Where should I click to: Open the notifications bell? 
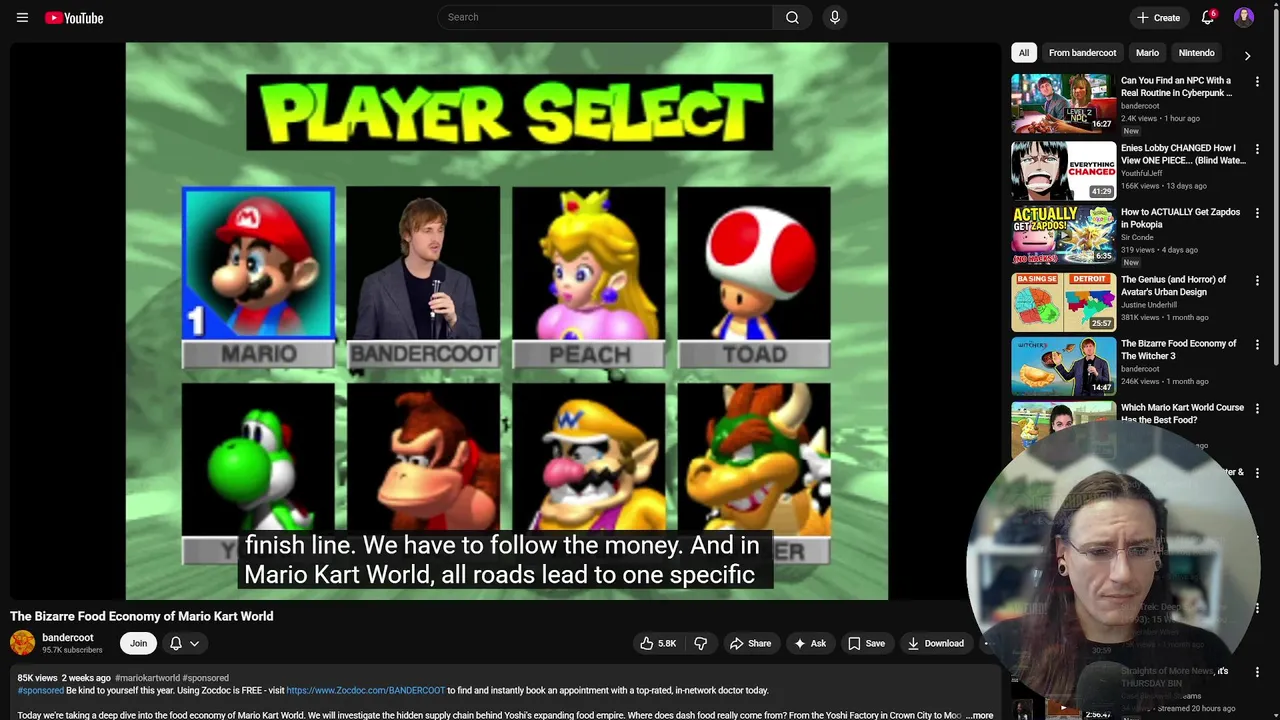click(x=1208, y=17)
